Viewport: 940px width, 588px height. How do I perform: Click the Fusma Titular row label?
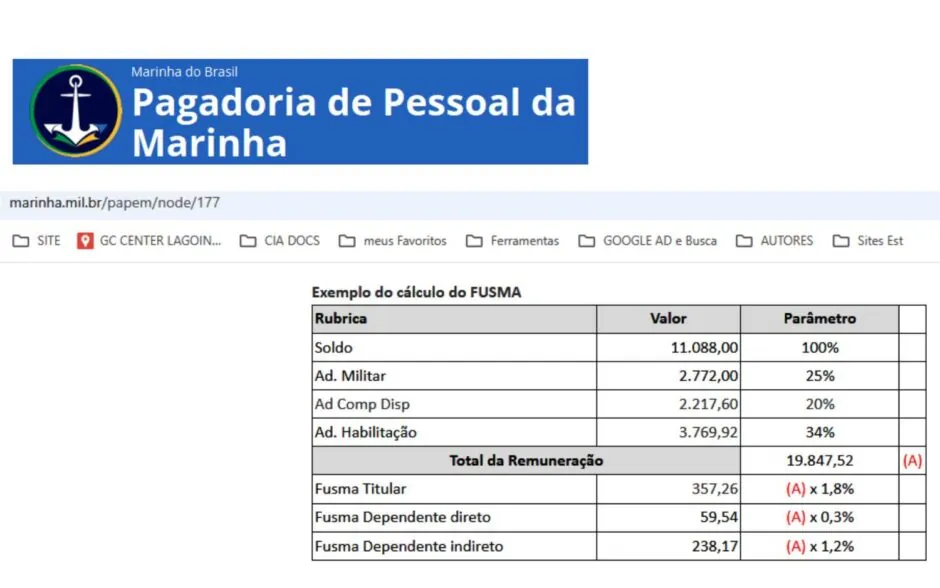(x=360, y=489)
